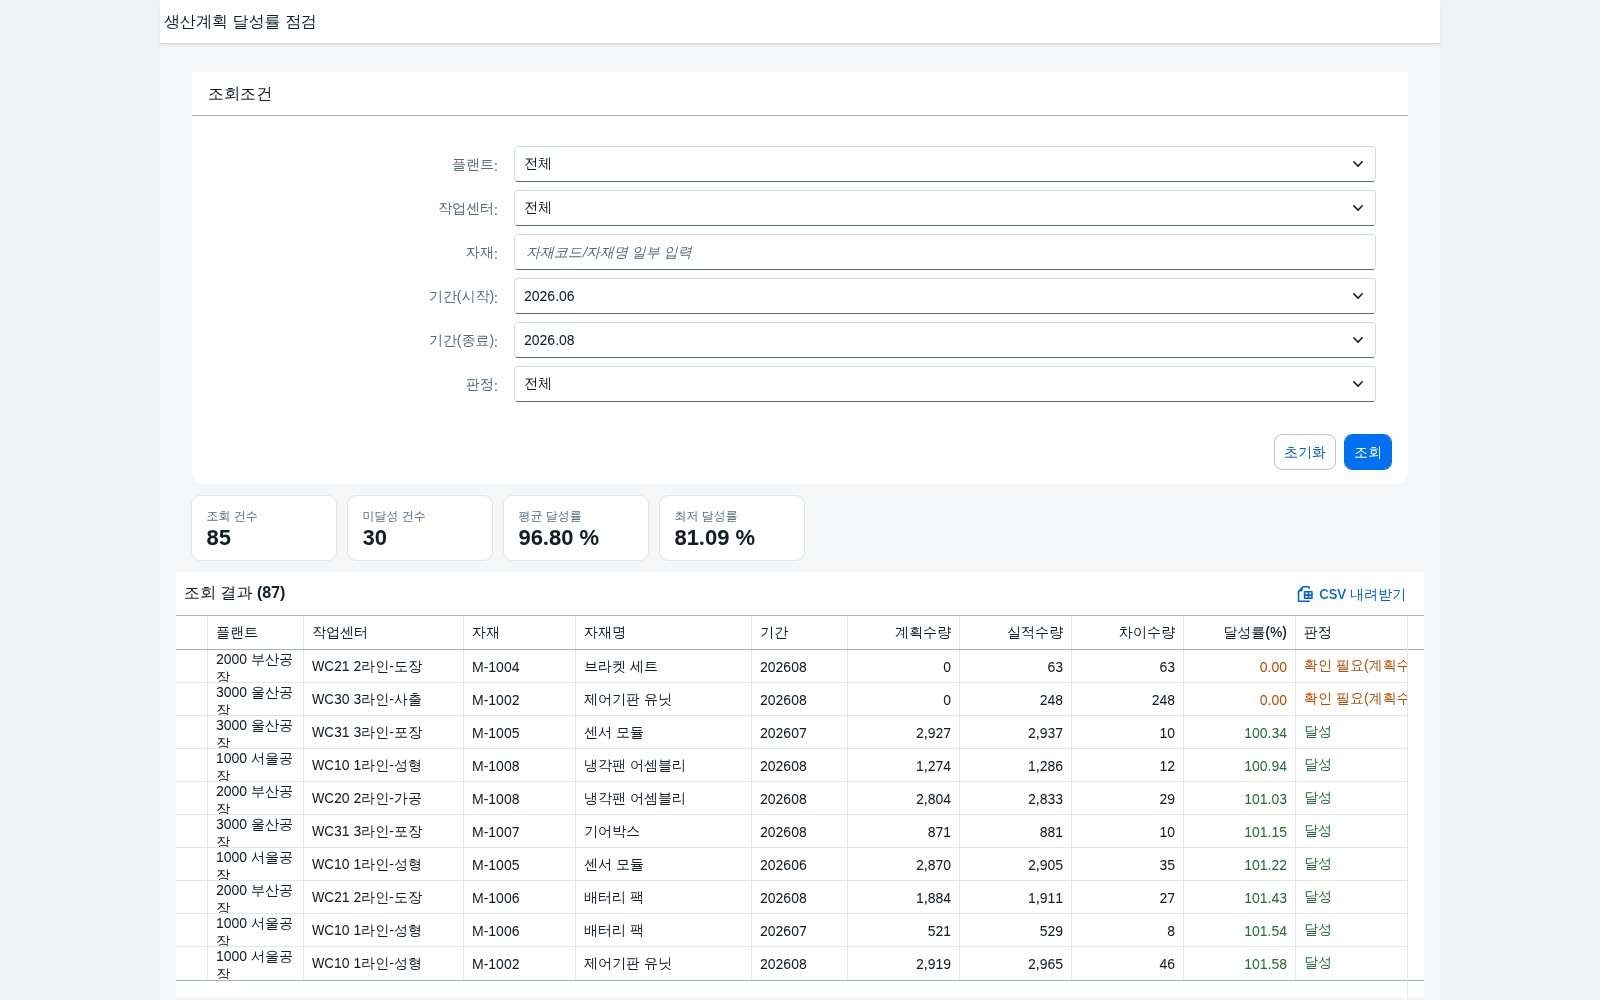Click the 미달성 건수 30 card
This screenshot has height=1000, width=1600.
(420, 528)
